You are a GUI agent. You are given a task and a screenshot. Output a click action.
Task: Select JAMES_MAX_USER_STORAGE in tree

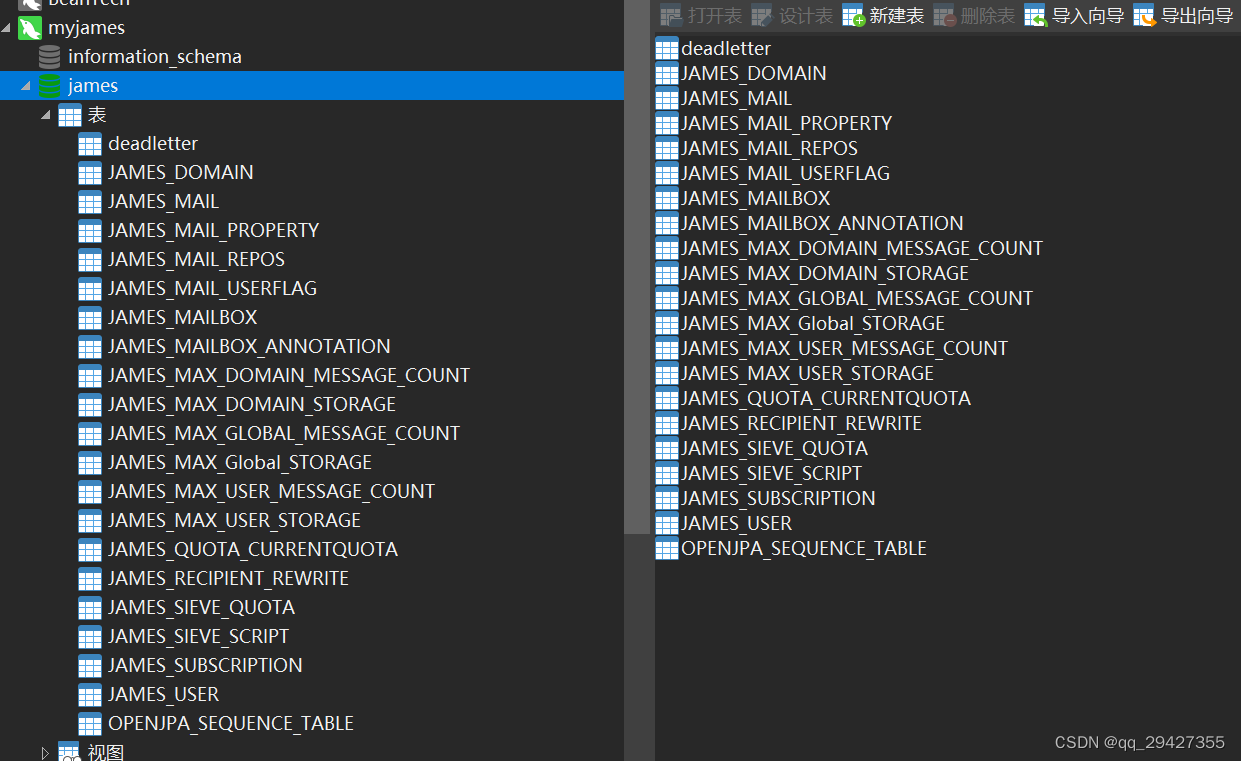pos(235,521)
